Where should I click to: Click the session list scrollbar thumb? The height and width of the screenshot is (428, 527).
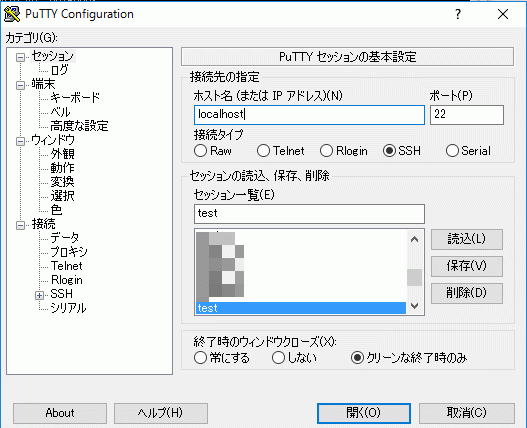click(414, 277)
